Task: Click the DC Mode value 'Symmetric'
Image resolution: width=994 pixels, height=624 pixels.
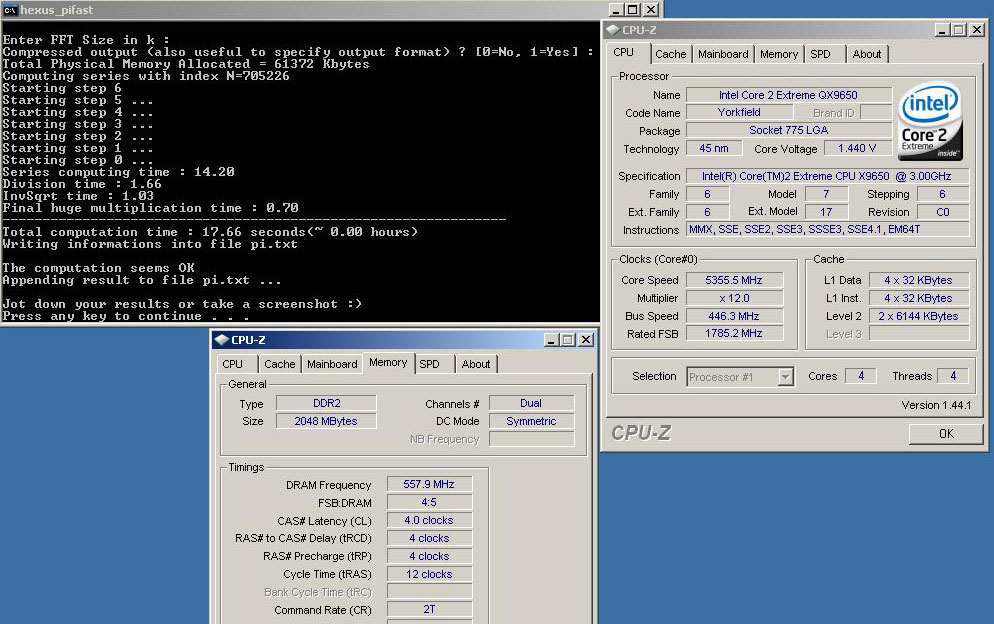Action: [x=531, y=421]
